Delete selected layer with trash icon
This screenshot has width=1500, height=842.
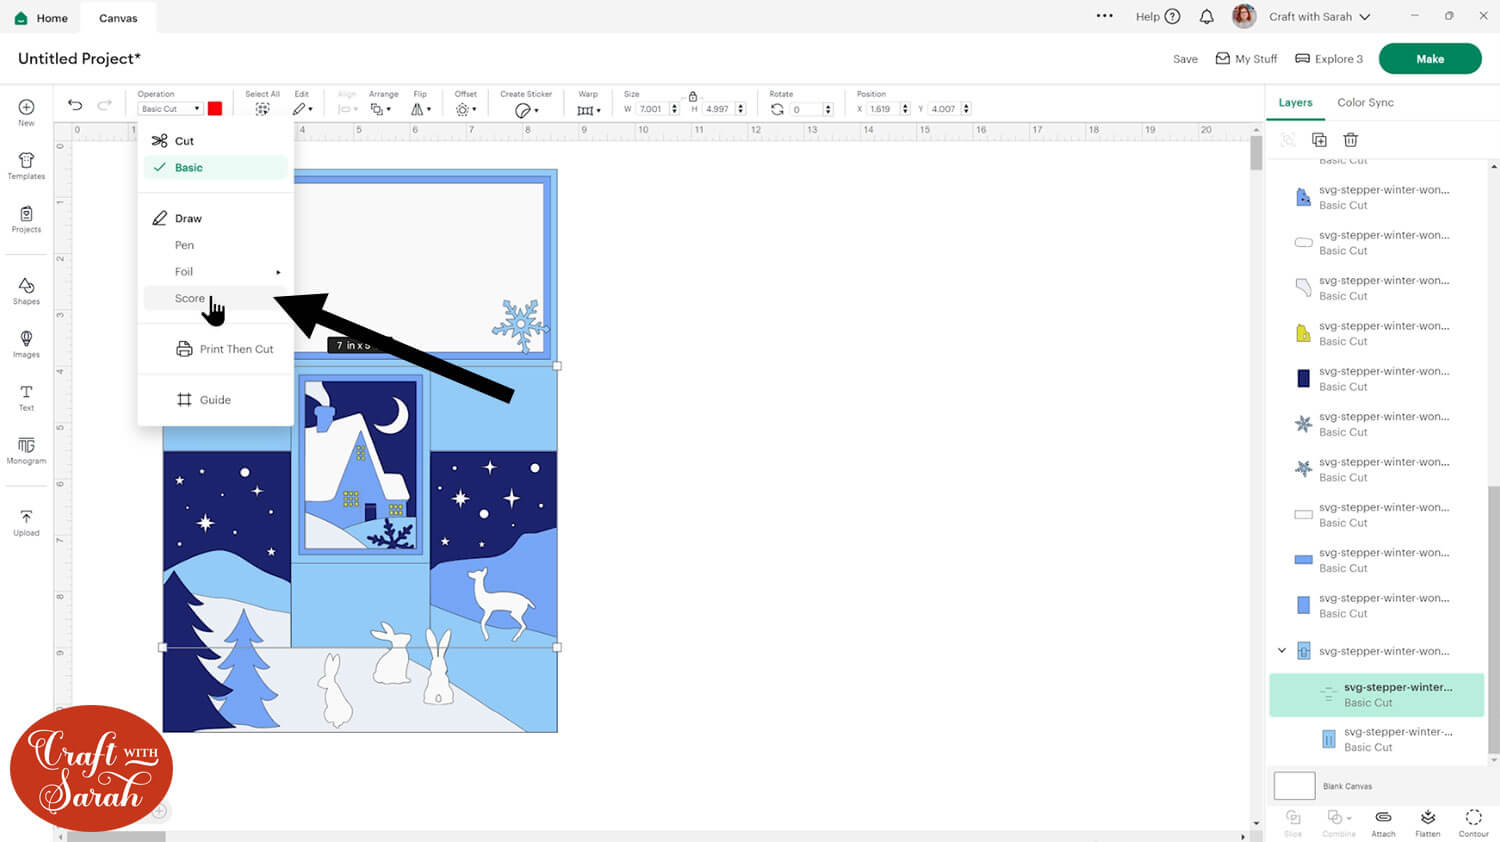(1350, 140)
